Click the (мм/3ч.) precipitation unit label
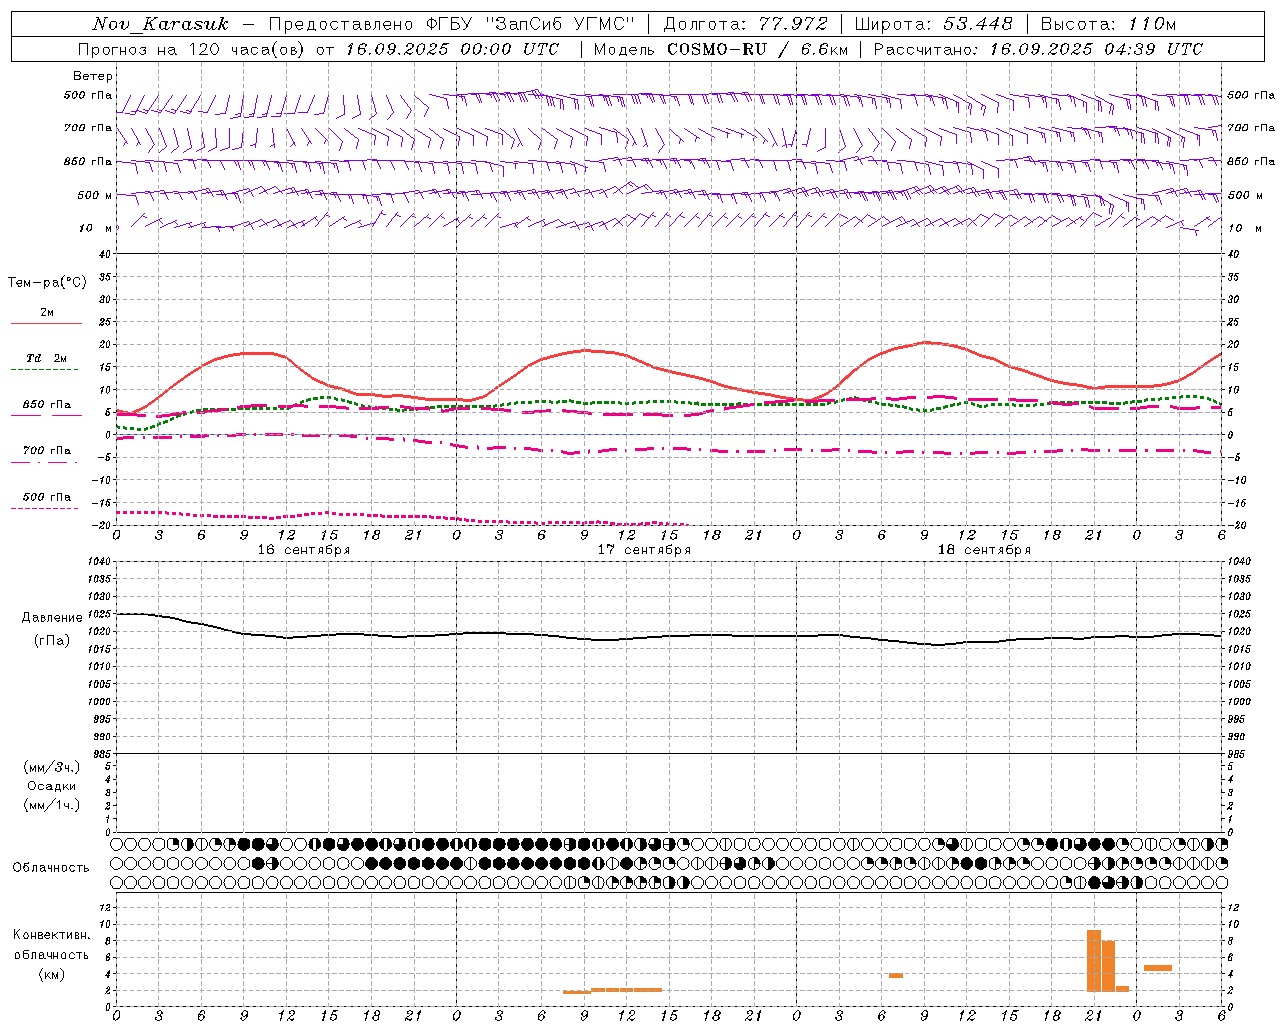The image size is (1280, 1024). click(x=52, y=767)
